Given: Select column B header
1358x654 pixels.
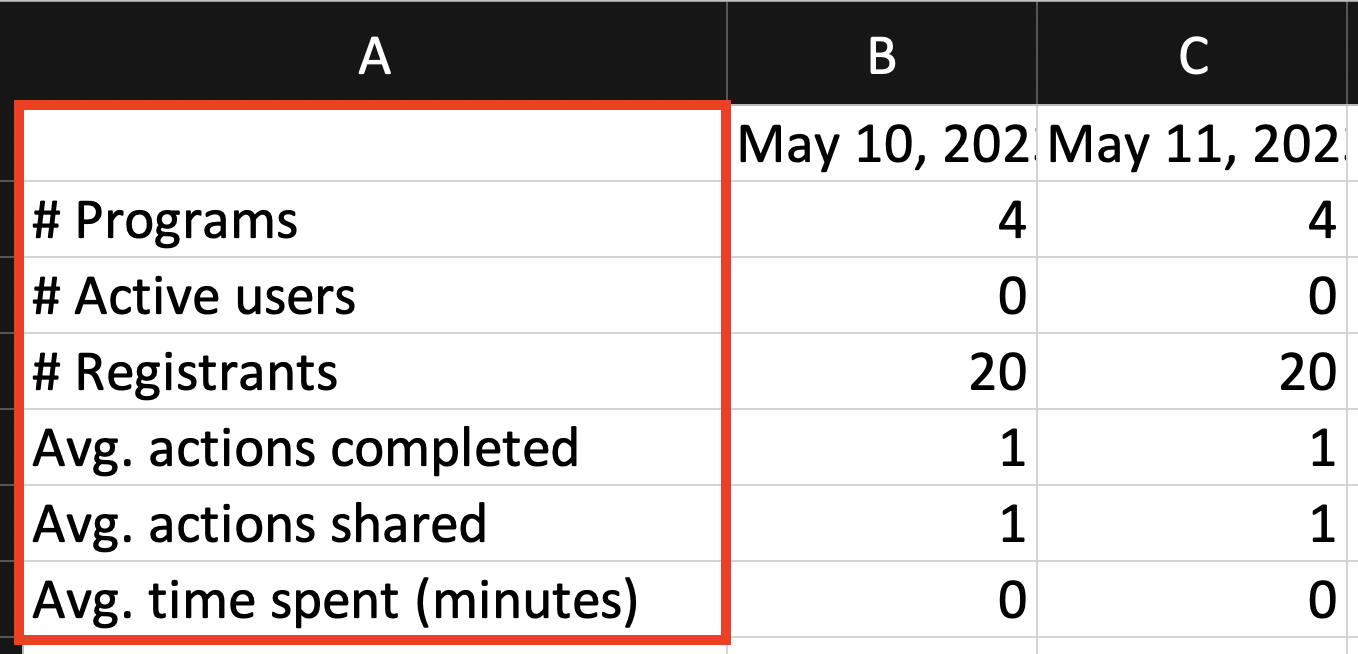Looking at the screenshot, I should tap(882, 56).
